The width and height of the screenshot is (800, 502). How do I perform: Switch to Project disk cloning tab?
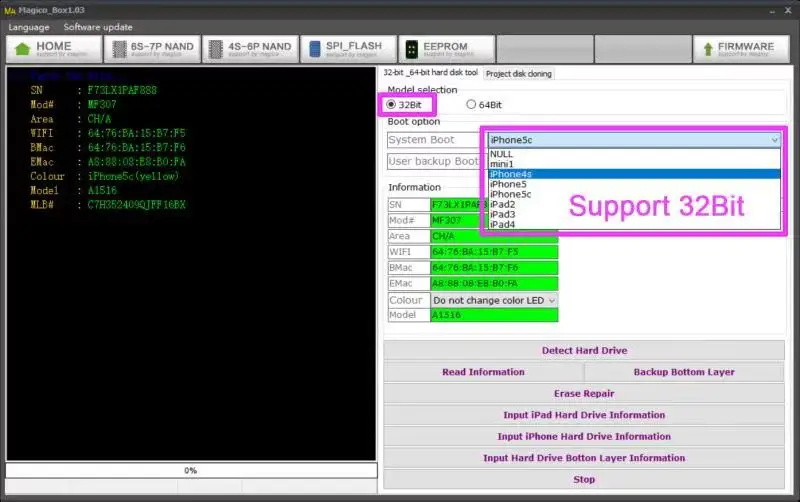point(518,73)
